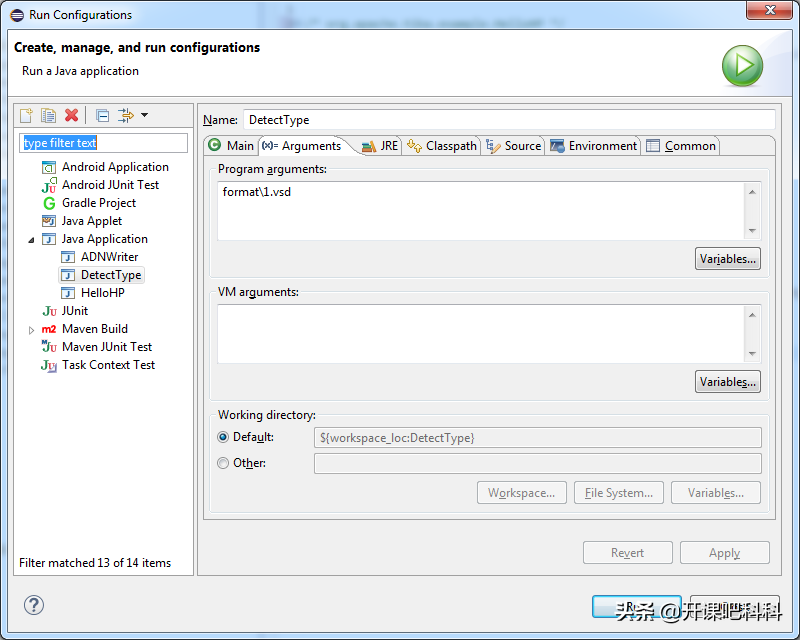This screenshot has width=800, height=640.
Task: Click the New launch configuration icon
Action: coord(27,115)
